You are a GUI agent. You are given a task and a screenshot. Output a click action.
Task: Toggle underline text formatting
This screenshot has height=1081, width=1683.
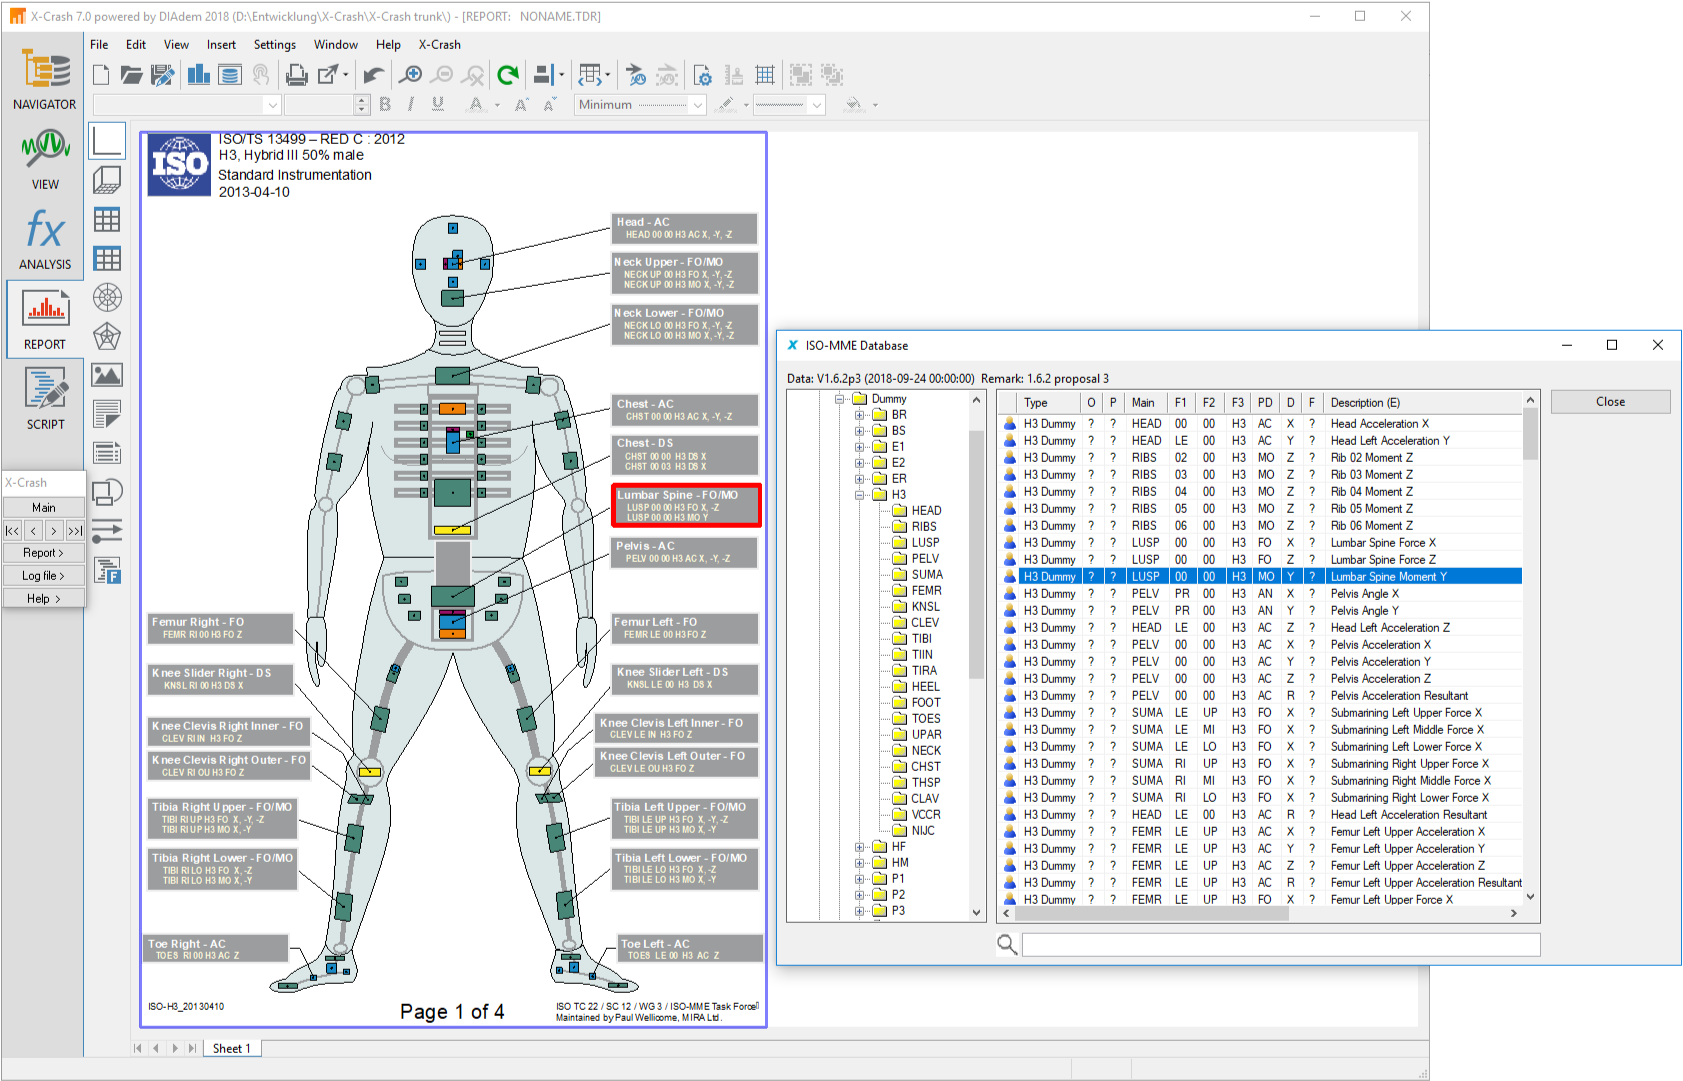438,104
